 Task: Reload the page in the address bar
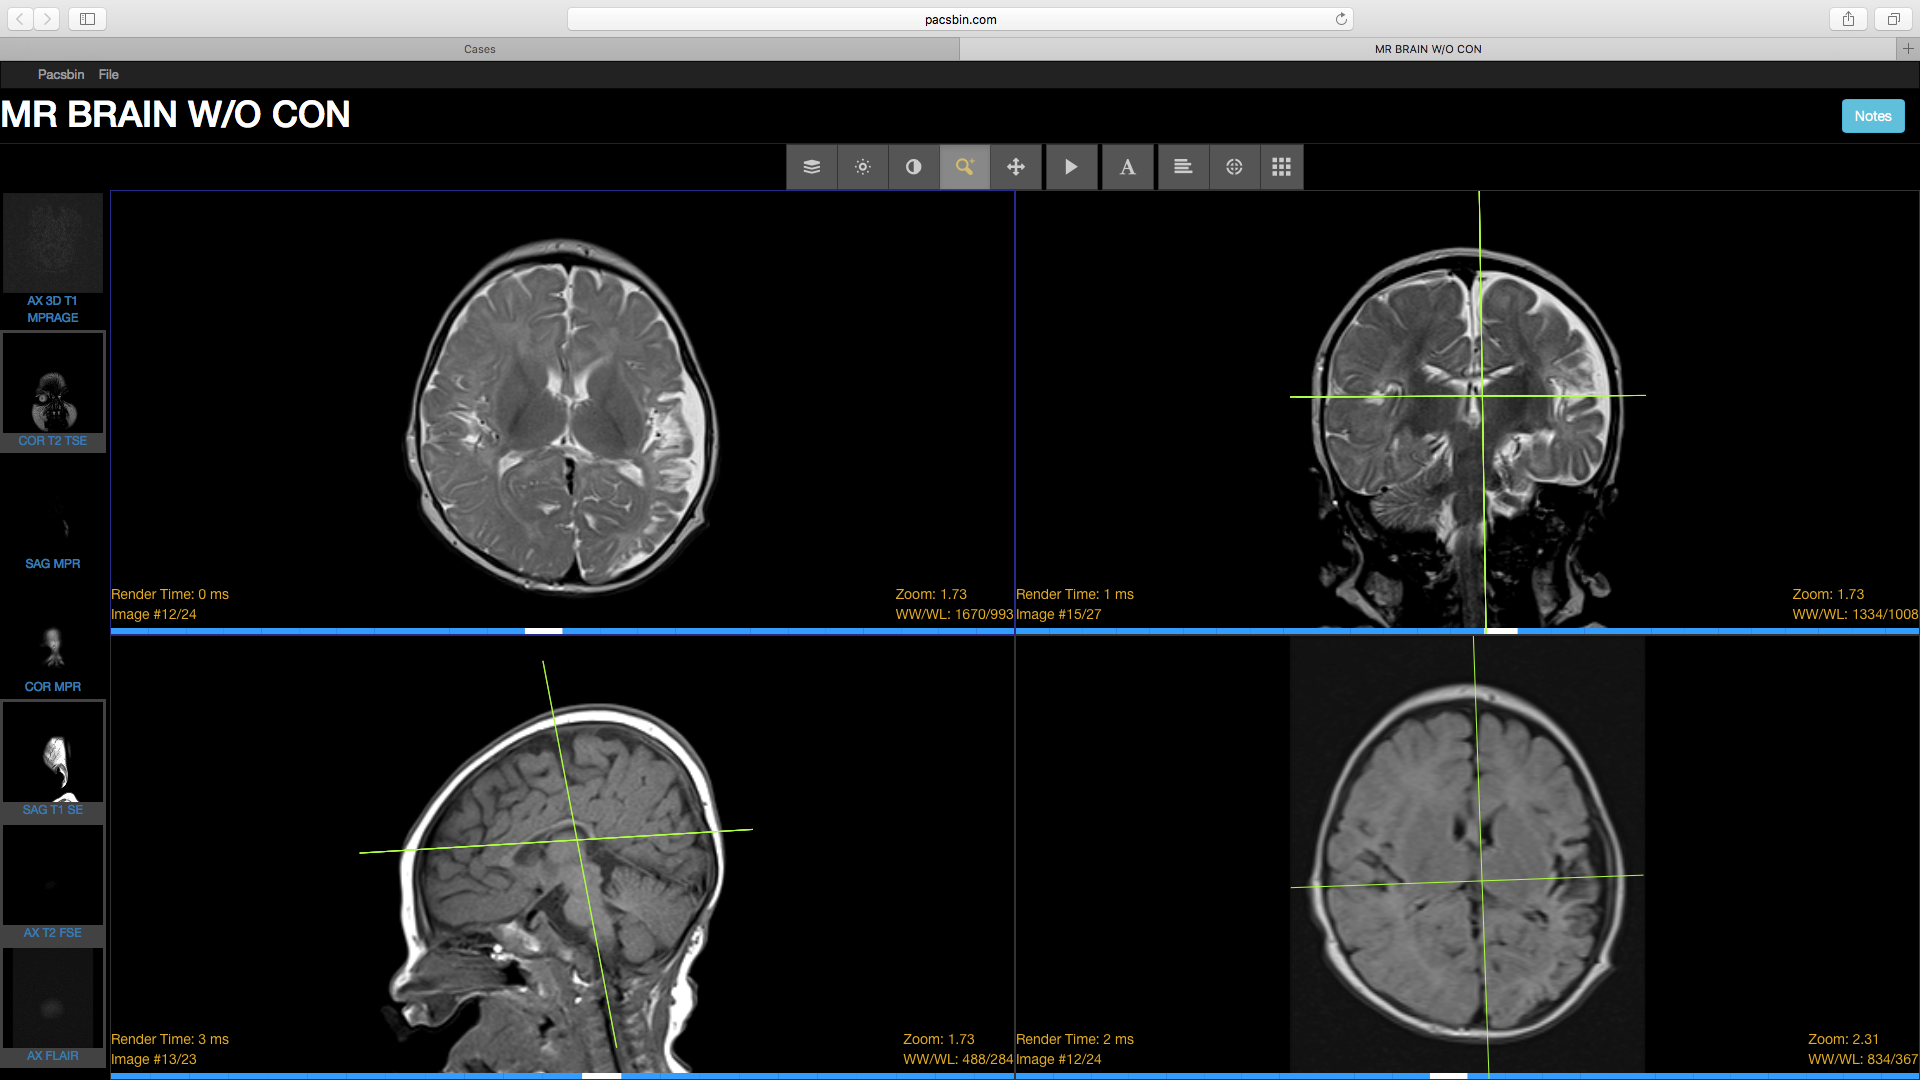click(1341, 19)
